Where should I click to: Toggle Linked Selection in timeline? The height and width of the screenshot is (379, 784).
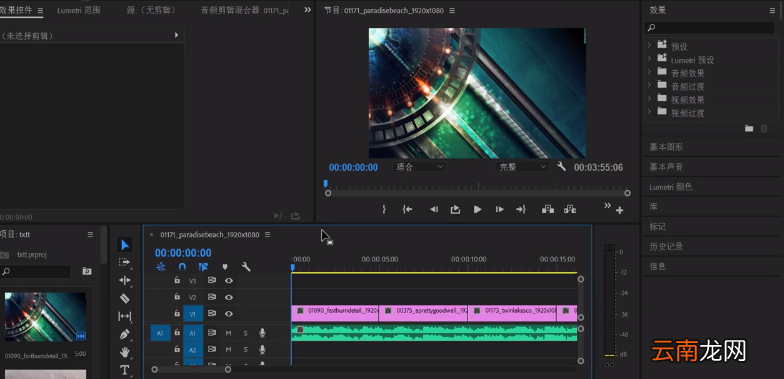click(x=203, y=267)
